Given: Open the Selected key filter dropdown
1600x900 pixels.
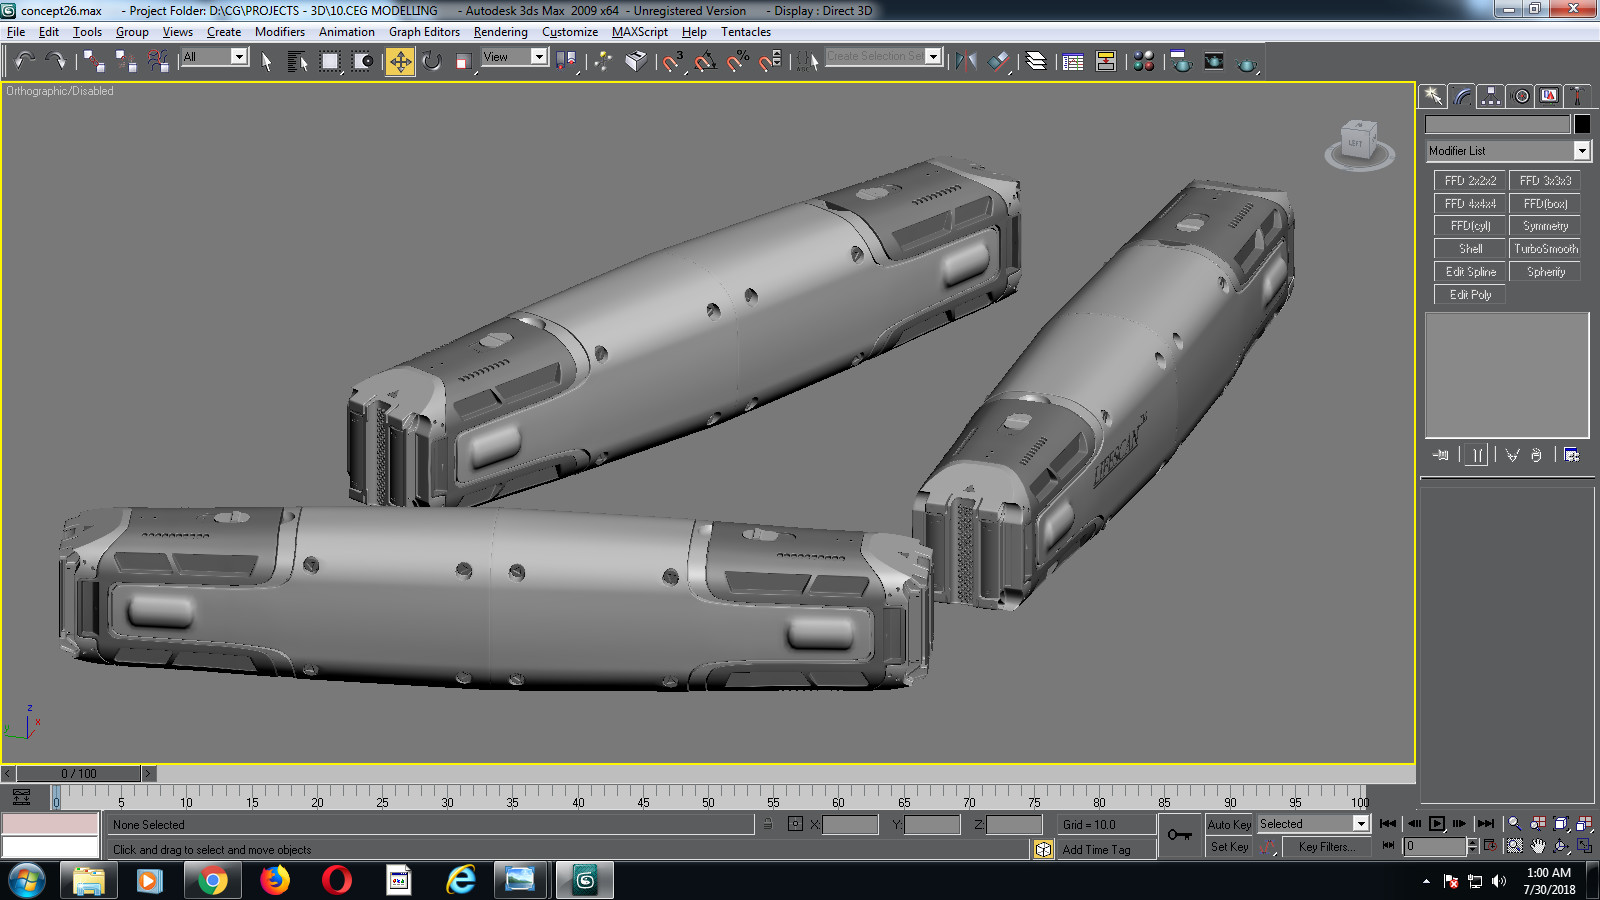Looking at the screenshot, I should click(x=1361, y=823).
